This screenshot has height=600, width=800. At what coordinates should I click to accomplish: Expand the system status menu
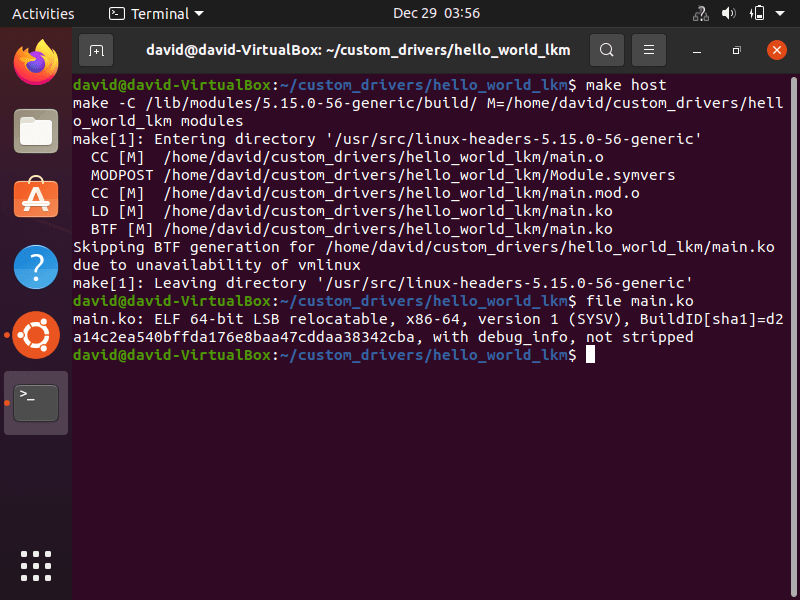click(x=780, y=14)
